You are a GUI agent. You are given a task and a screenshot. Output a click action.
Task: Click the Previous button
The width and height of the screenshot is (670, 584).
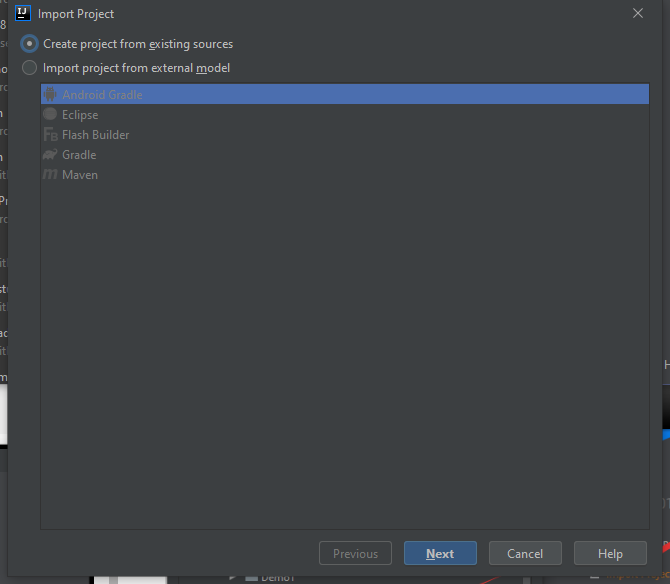pos(355,553)
